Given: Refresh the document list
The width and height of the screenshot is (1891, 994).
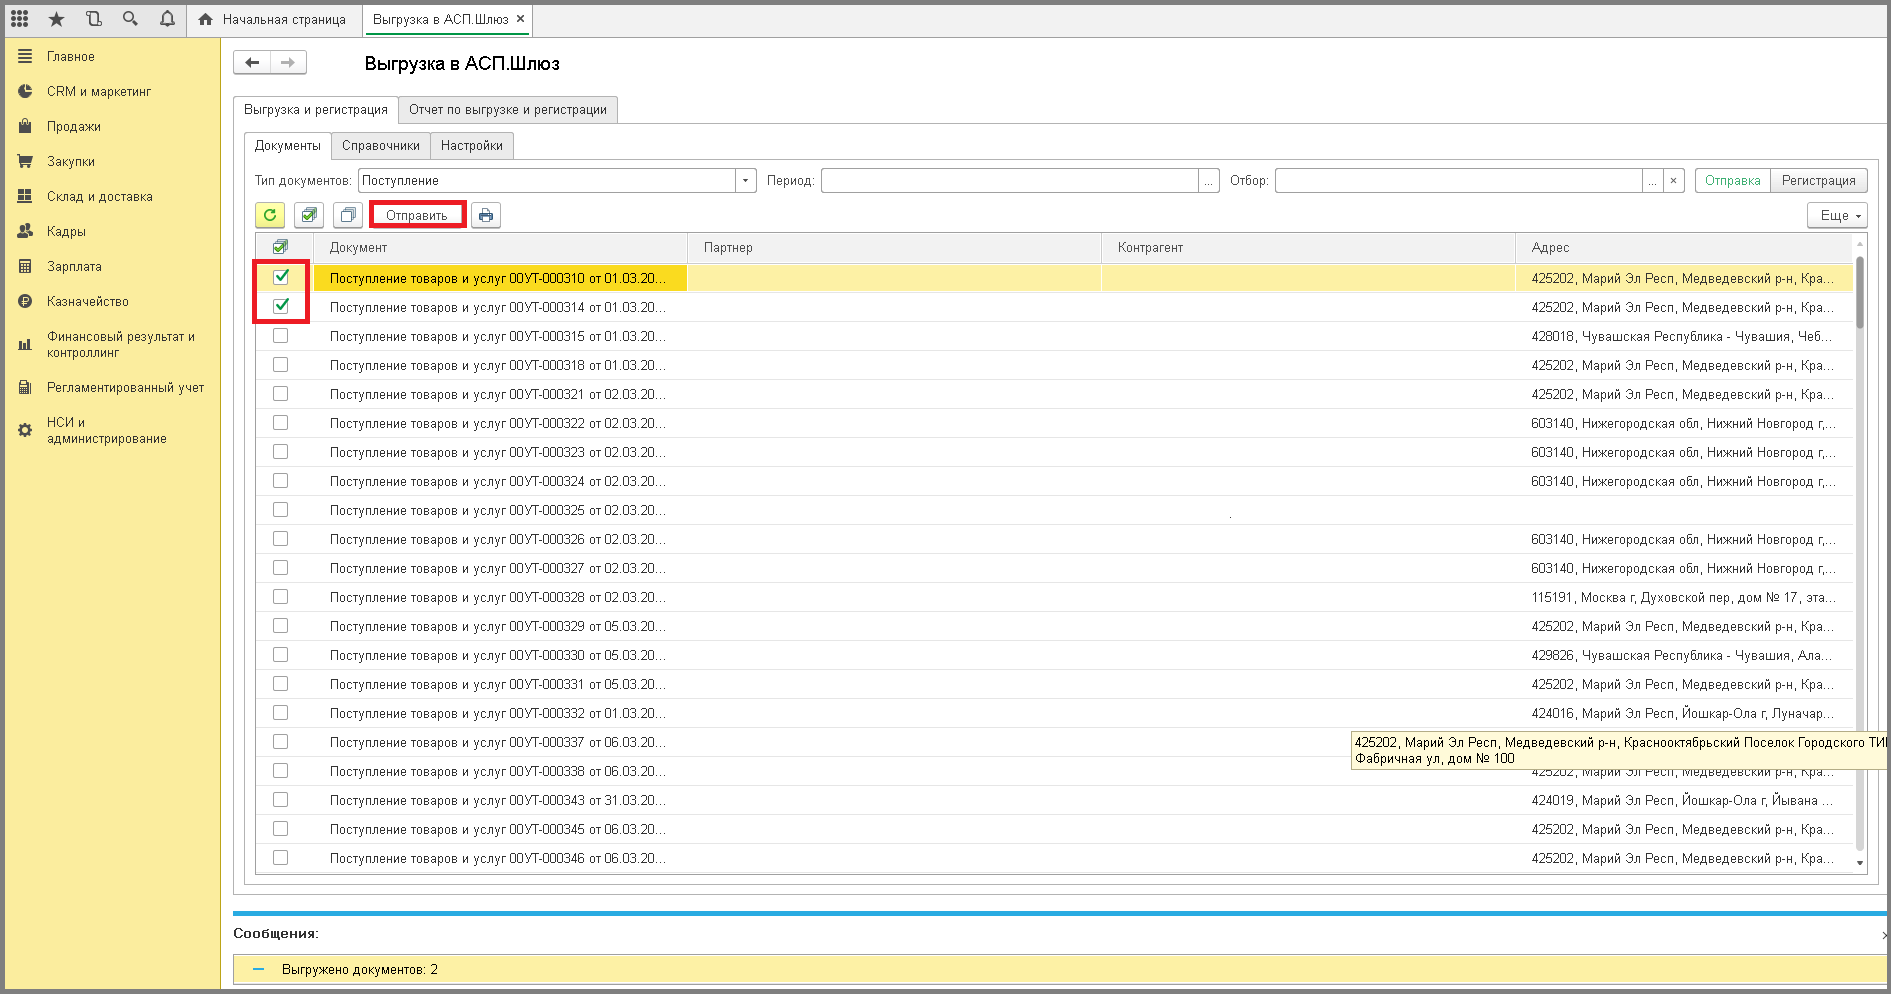Looking at the screenshot, I should click(x=270, y=215).
